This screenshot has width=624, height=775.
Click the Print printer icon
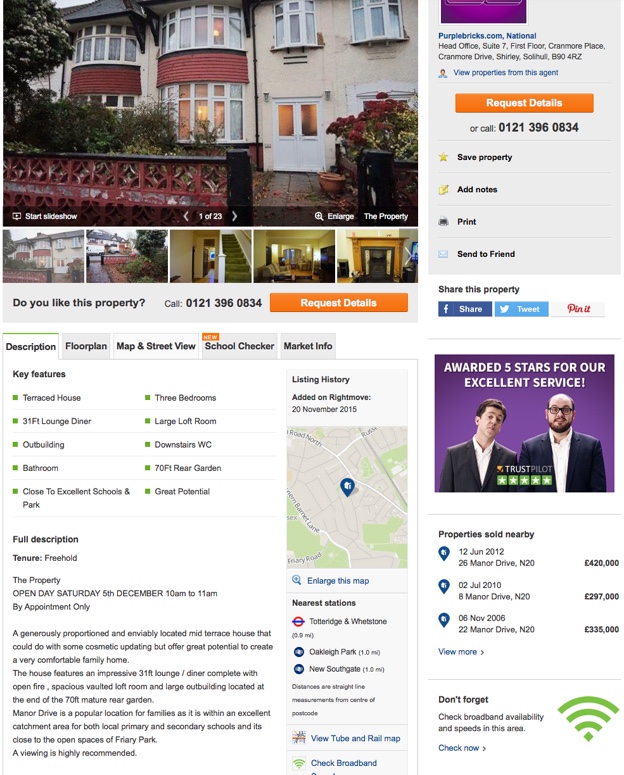point(443,222)
